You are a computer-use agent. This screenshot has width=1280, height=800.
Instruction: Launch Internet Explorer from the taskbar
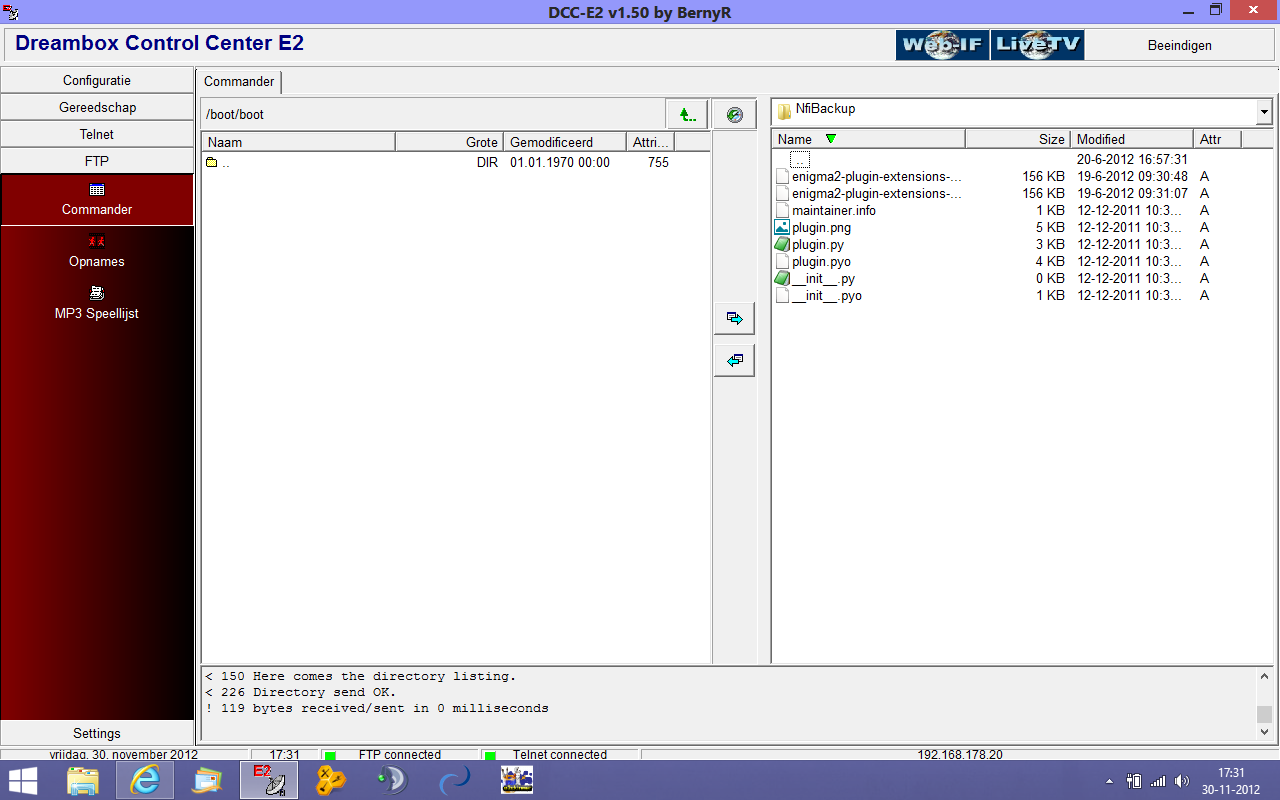pos(145,780)
